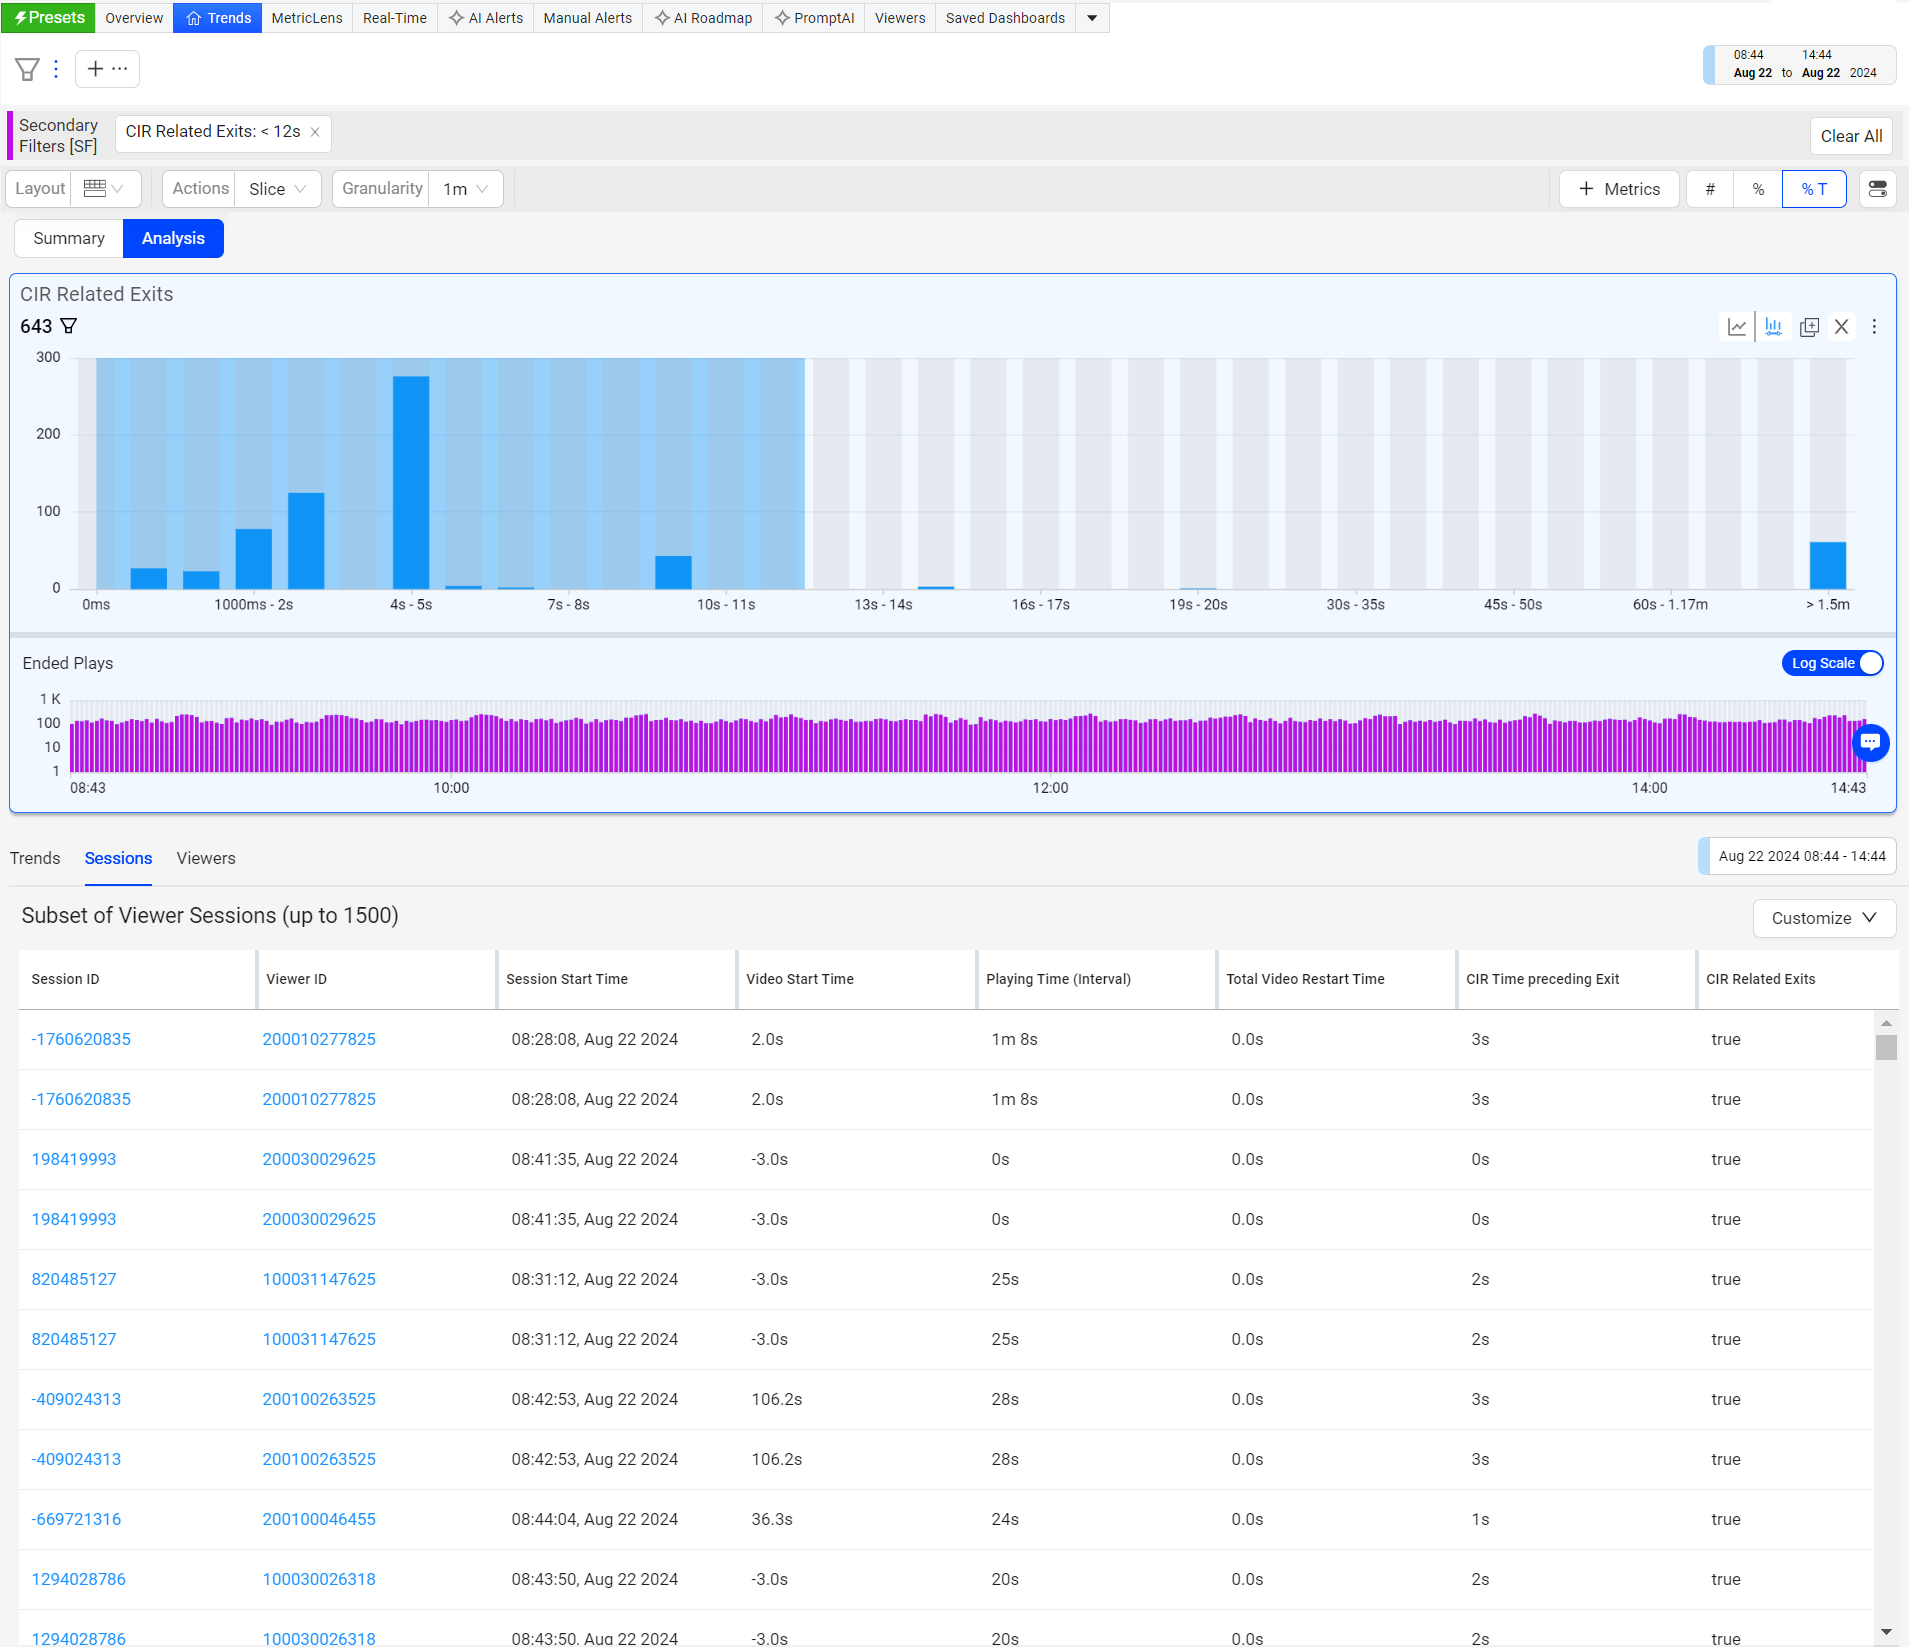This screenshot has height=1647, width=1909.
Task: Remove the CIR Related Exits filter chip
Action: 315,132
